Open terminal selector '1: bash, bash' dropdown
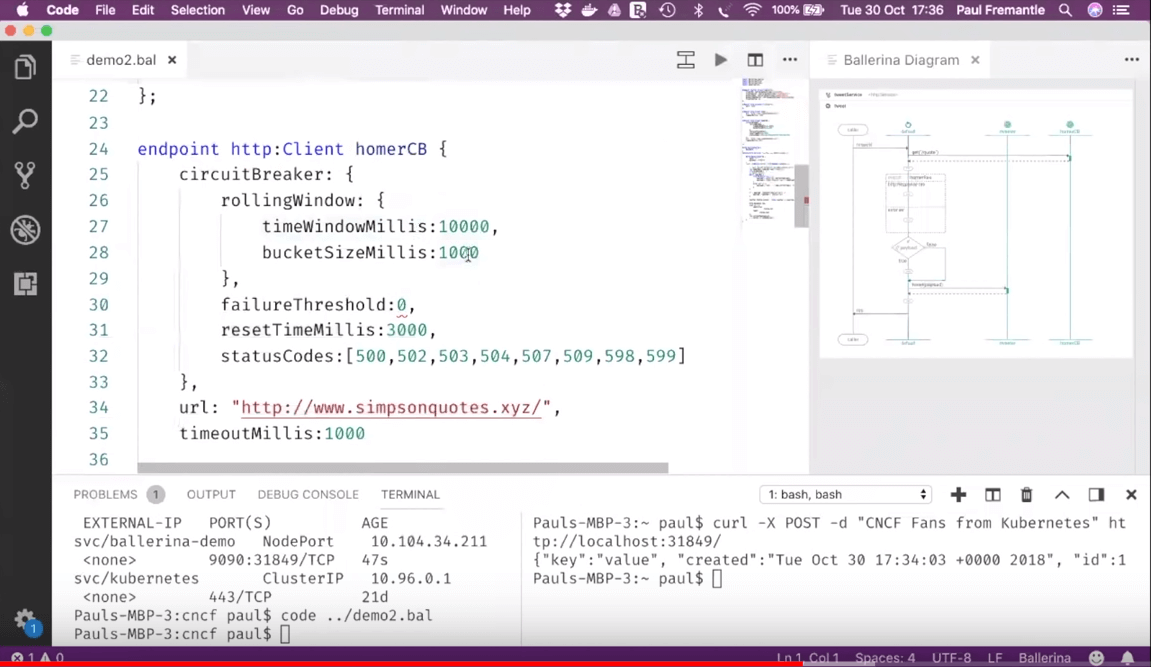 [x=846, y=495]
